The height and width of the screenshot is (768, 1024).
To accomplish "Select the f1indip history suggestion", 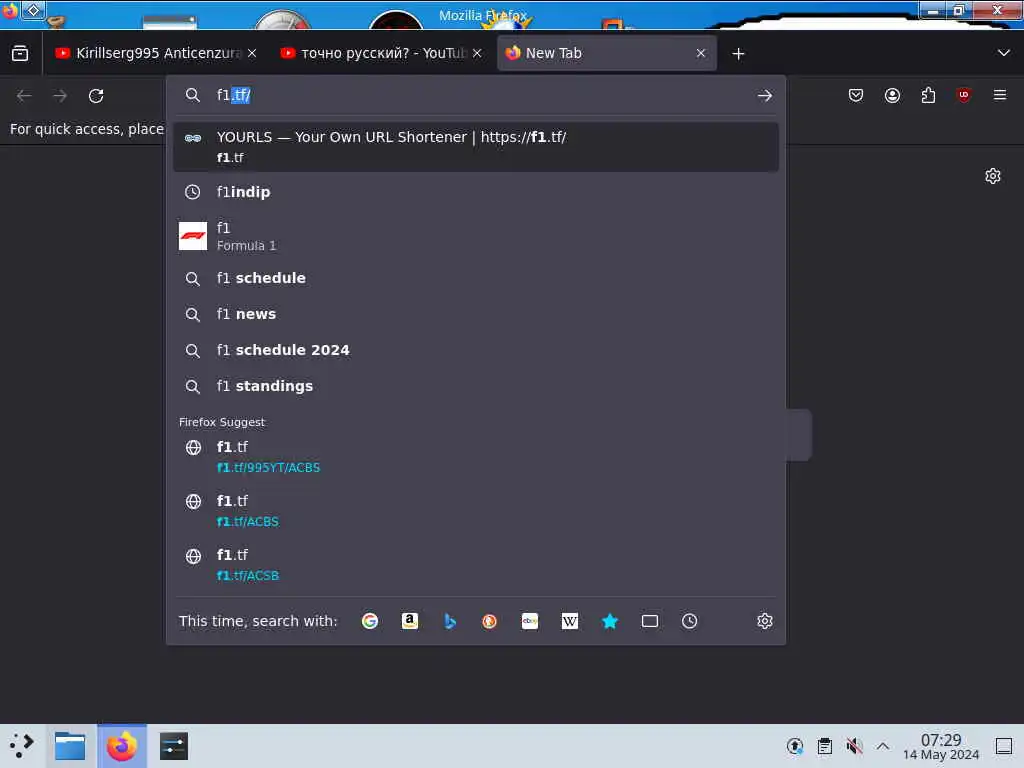I will click(x=475, y=192).
